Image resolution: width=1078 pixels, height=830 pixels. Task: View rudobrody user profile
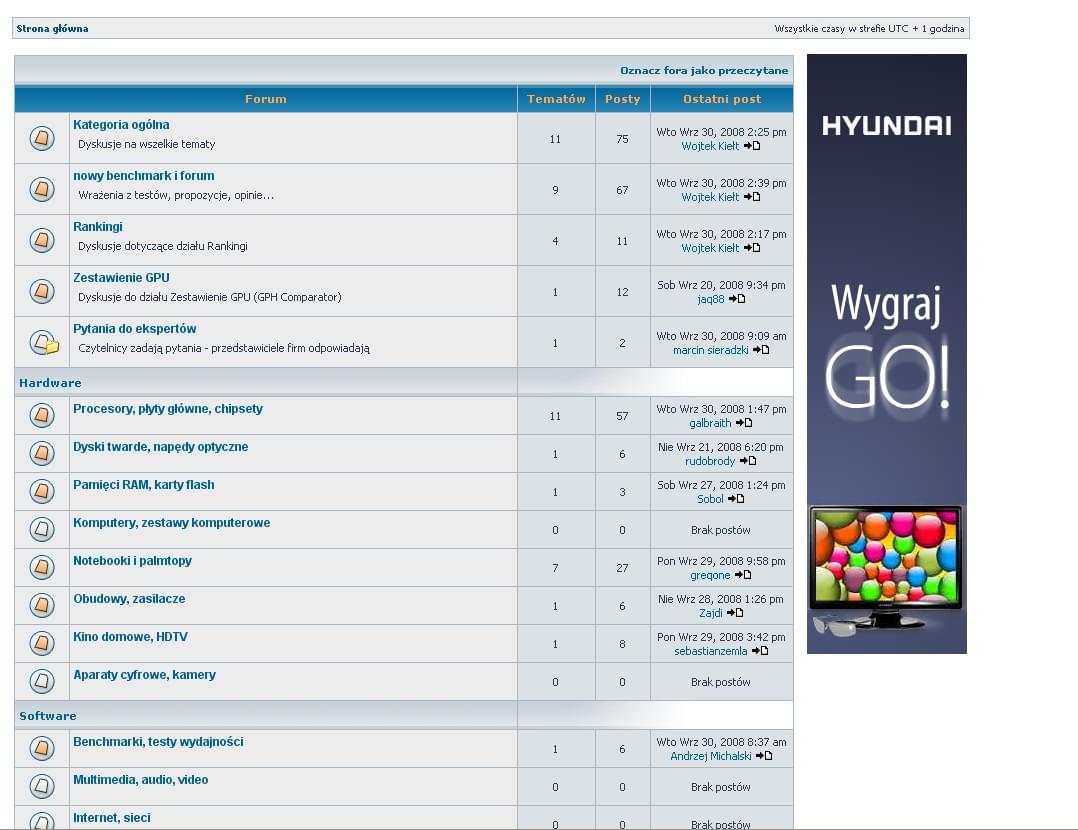point(710,461)
